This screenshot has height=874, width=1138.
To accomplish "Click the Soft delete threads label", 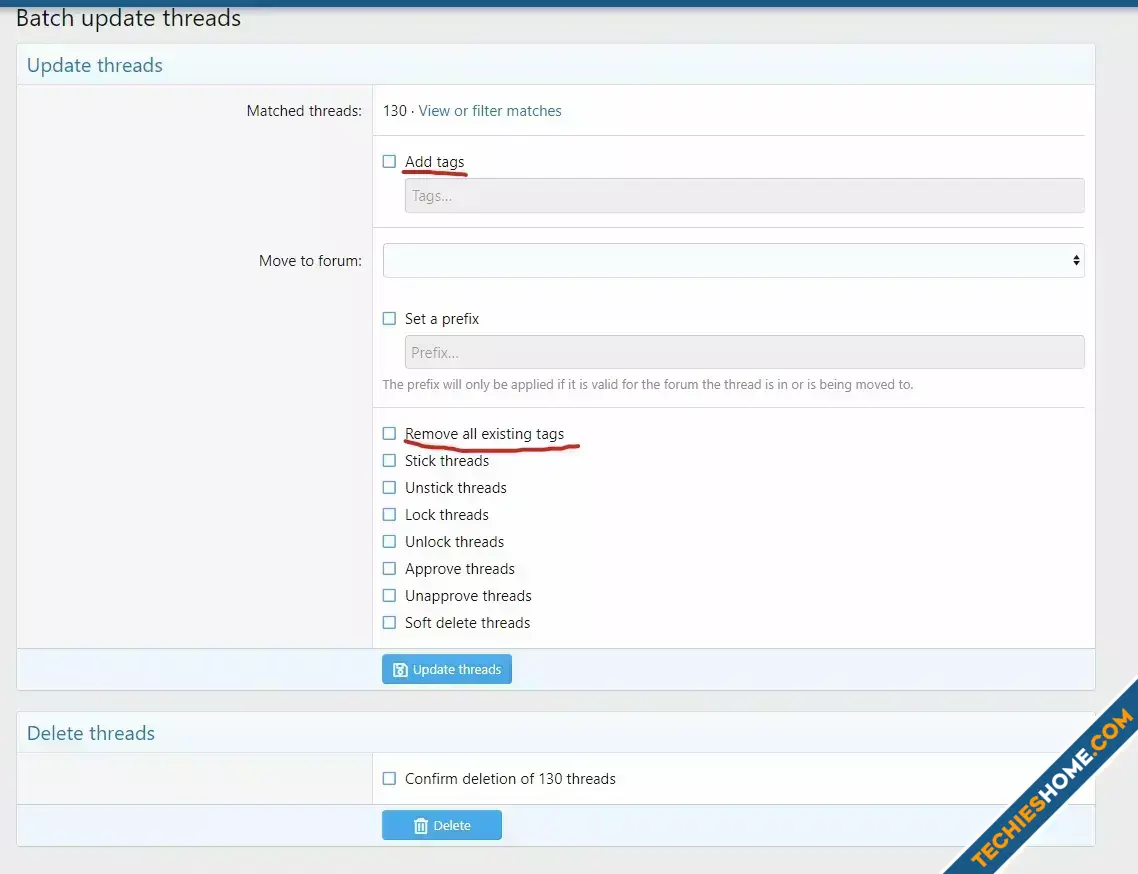I will click(467, 623).
